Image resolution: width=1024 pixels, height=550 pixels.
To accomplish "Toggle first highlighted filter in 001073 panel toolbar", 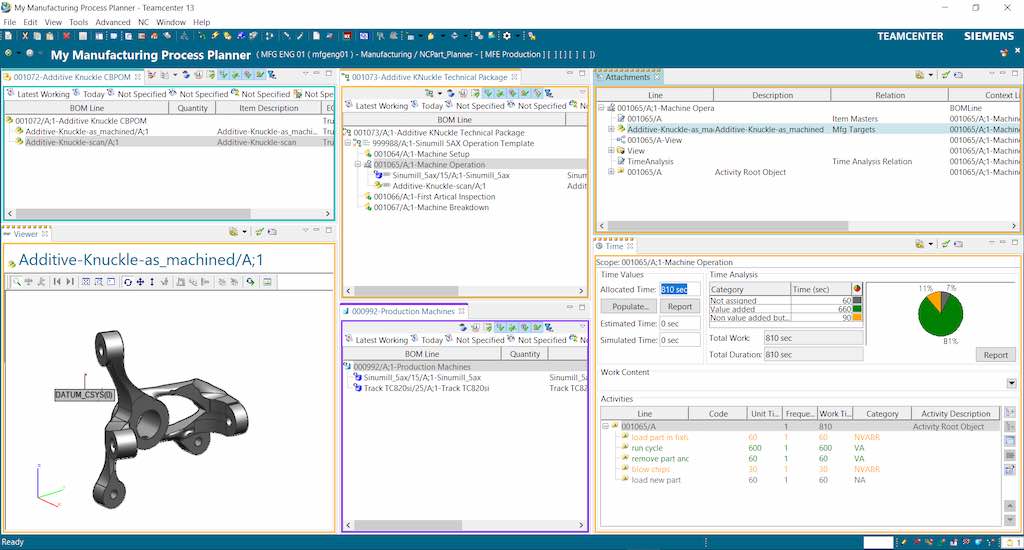I will (487, 93).
